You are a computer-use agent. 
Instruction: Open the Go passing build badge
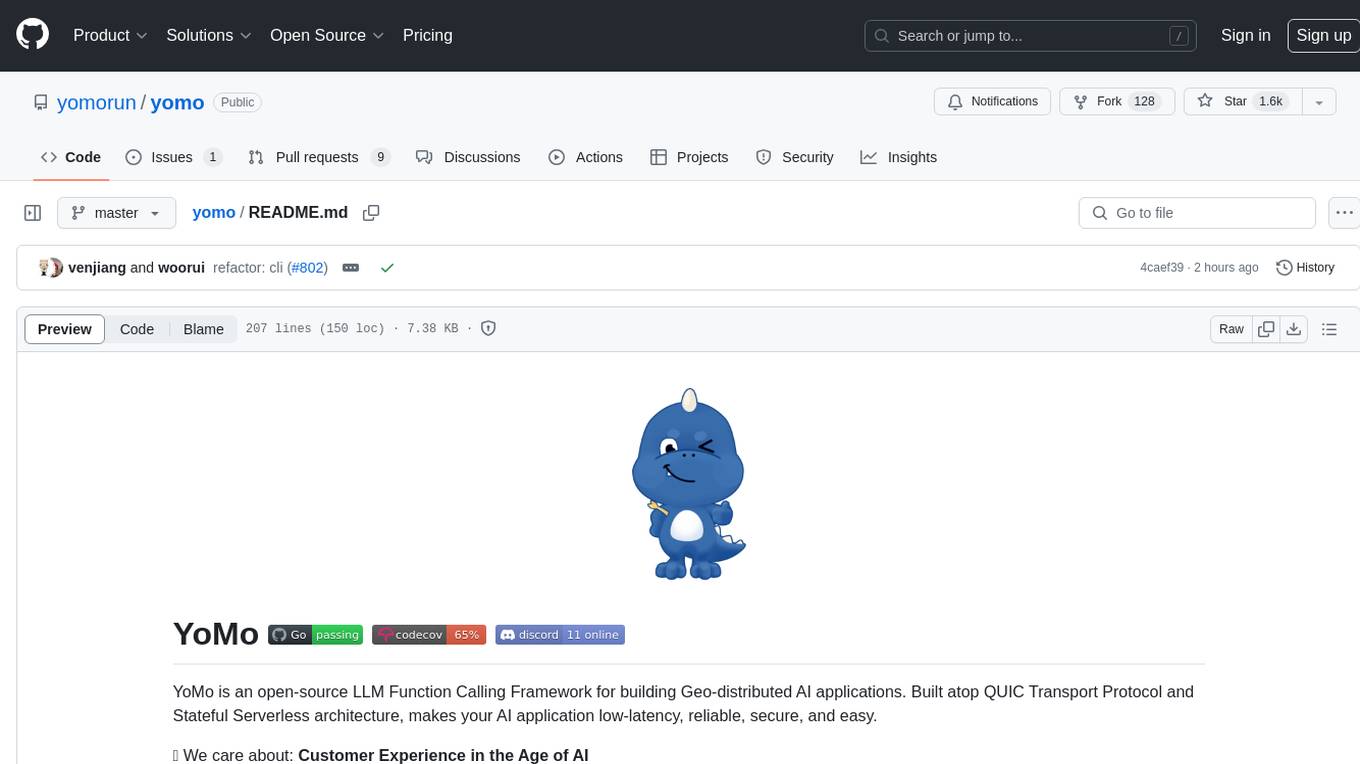[x=315, y=635]
